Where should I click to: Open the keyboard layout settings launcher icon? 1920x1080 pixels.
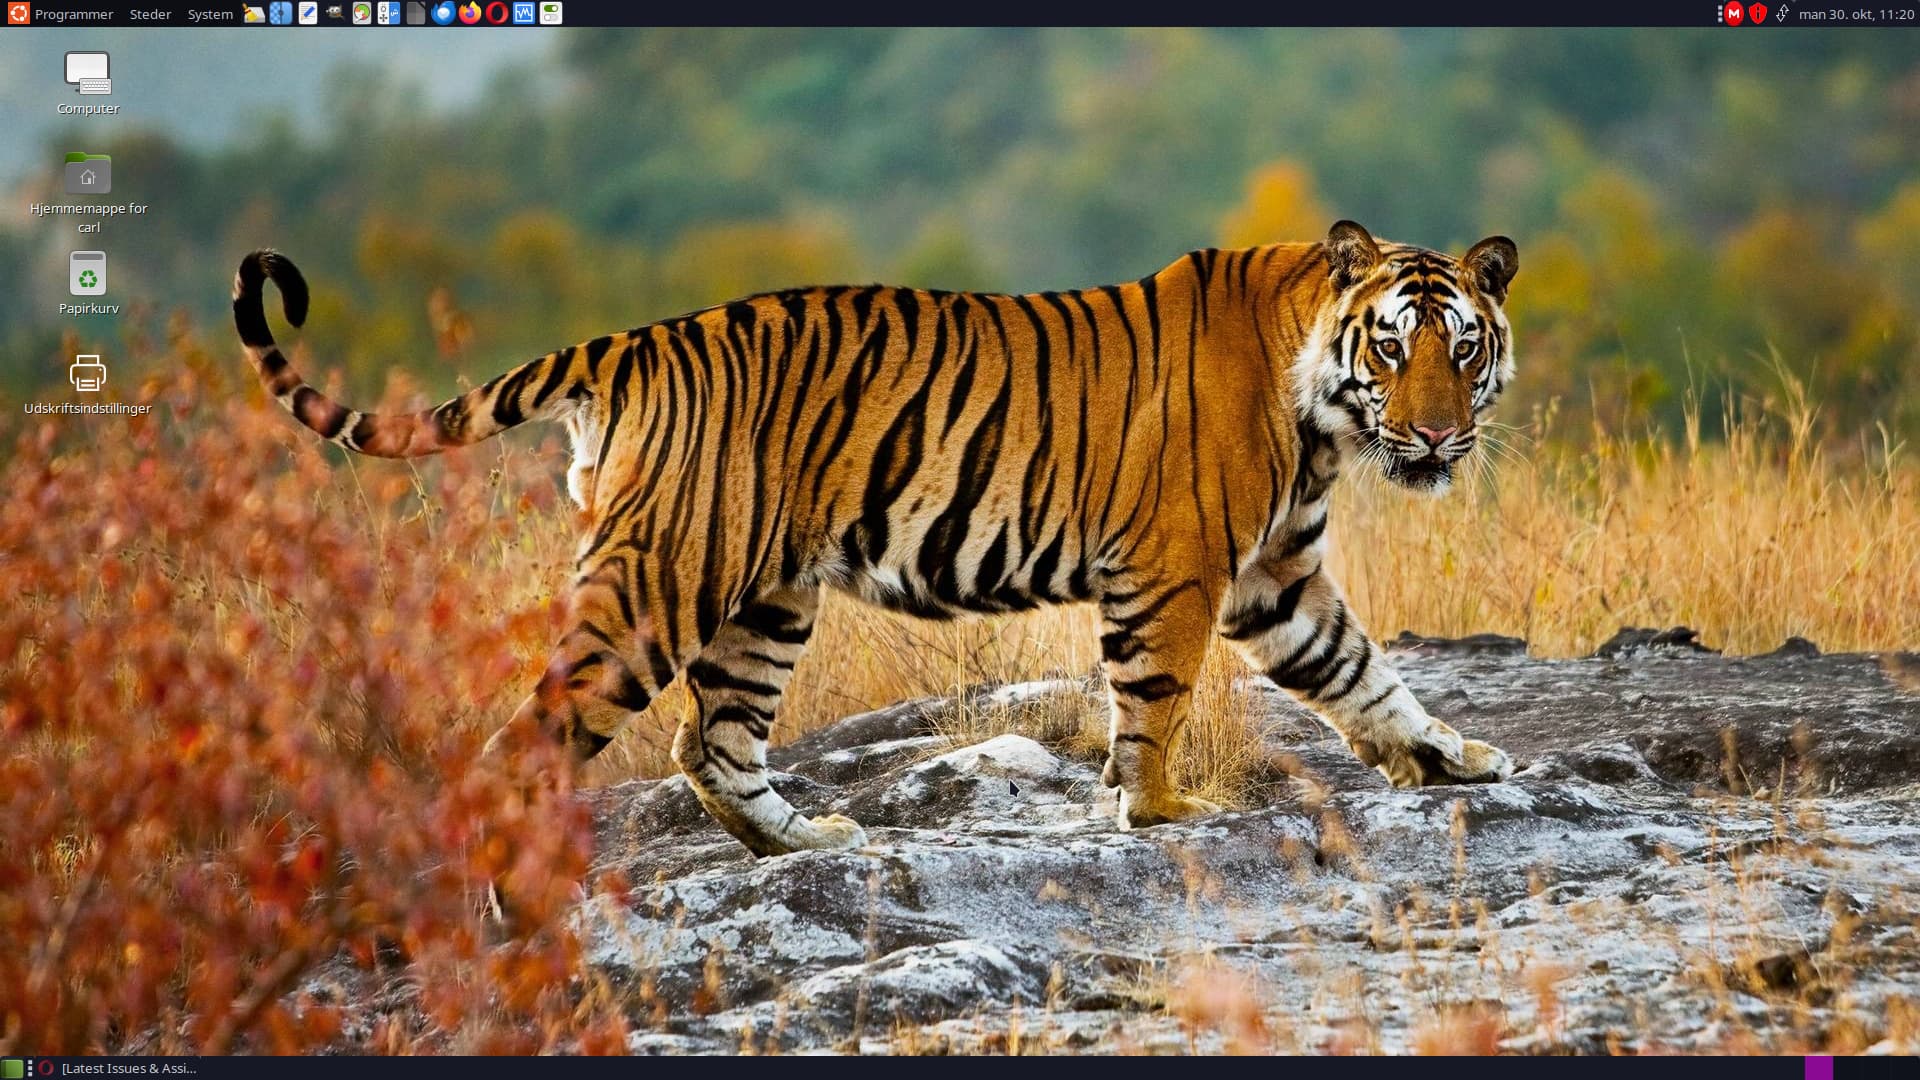[389, 14]
